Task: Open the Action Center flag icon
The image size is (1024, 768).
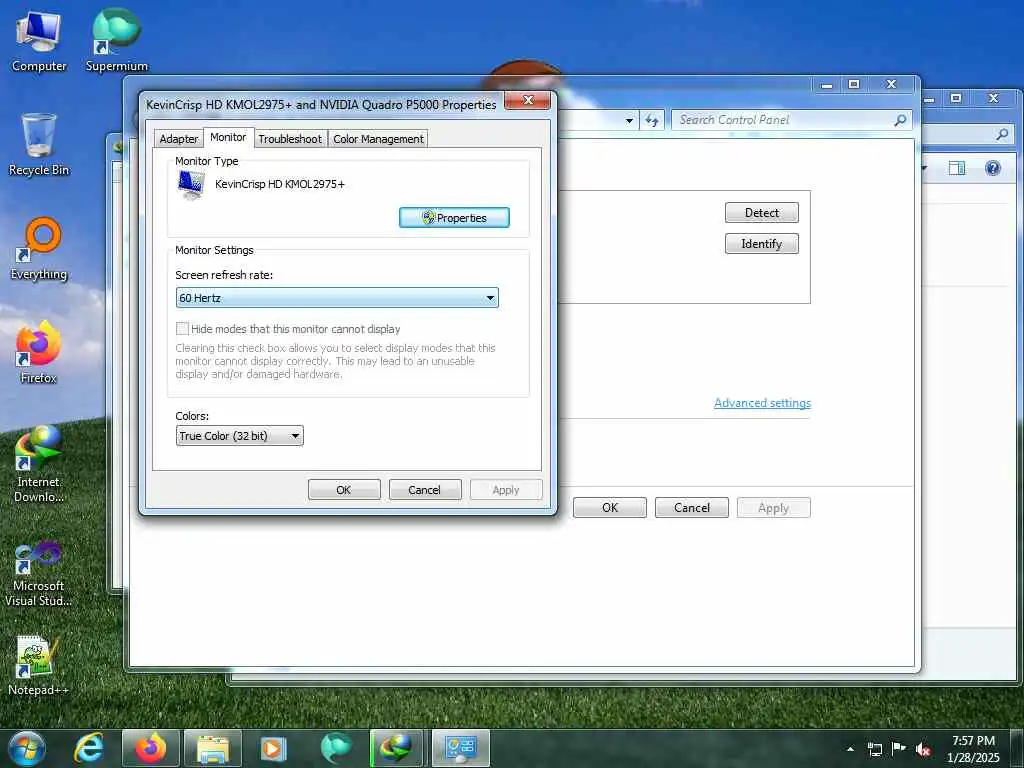Action: coord(899,748)
